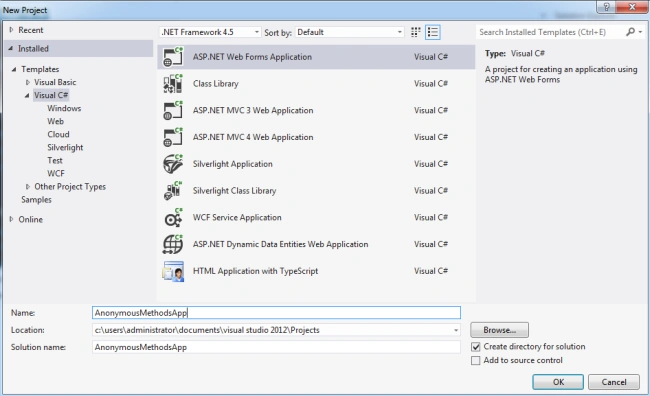Select Class Library template name
This screenshot has height=396, width=650.
[216, 84]
